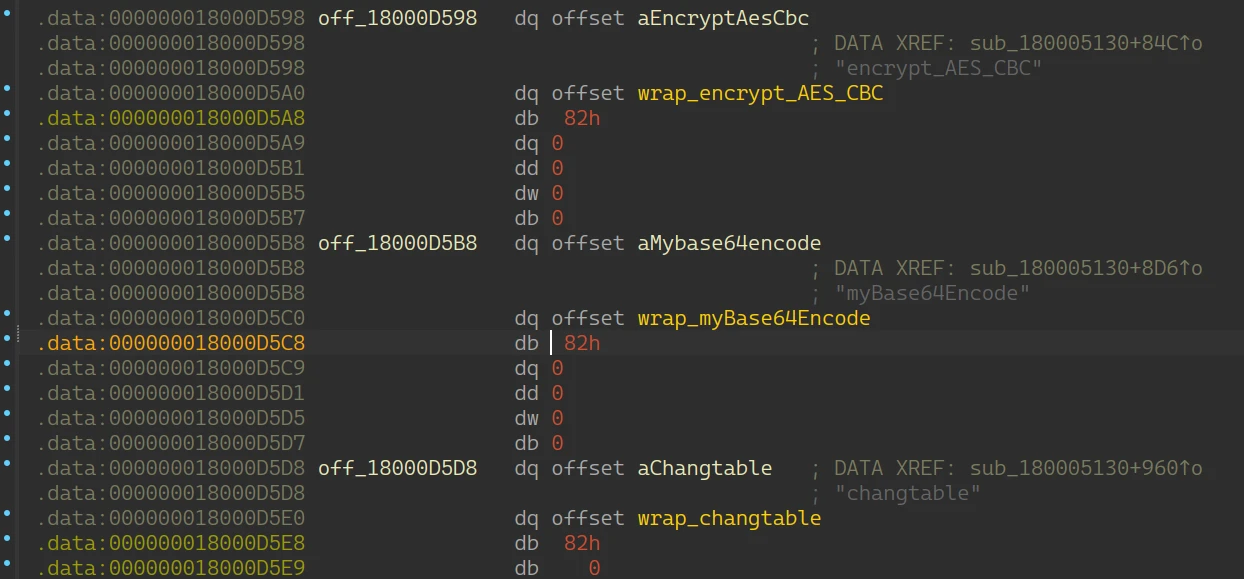Jump to the aEncryptAesCbc offset

pos(723,18)
